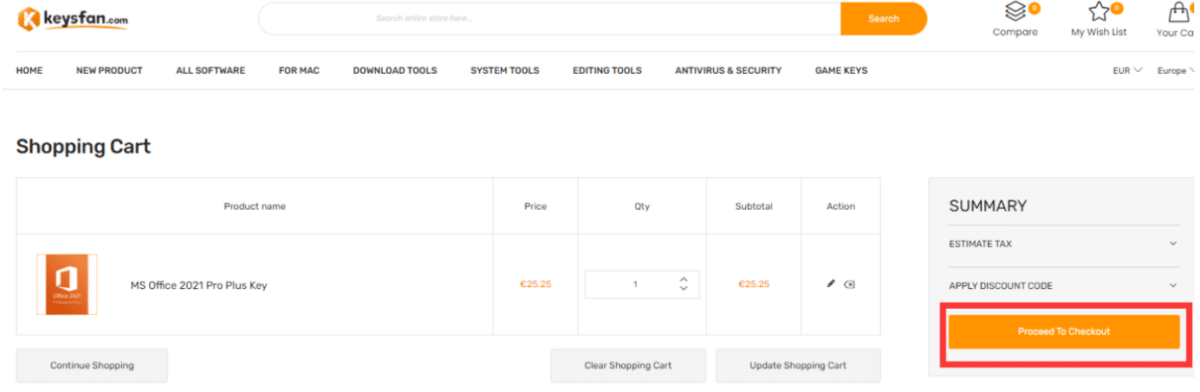Image resolution: width=1200 pixels, height=392 pixels.
Task: Open SYSTEM TOOLS menu
Action: (x=505, y=71)
